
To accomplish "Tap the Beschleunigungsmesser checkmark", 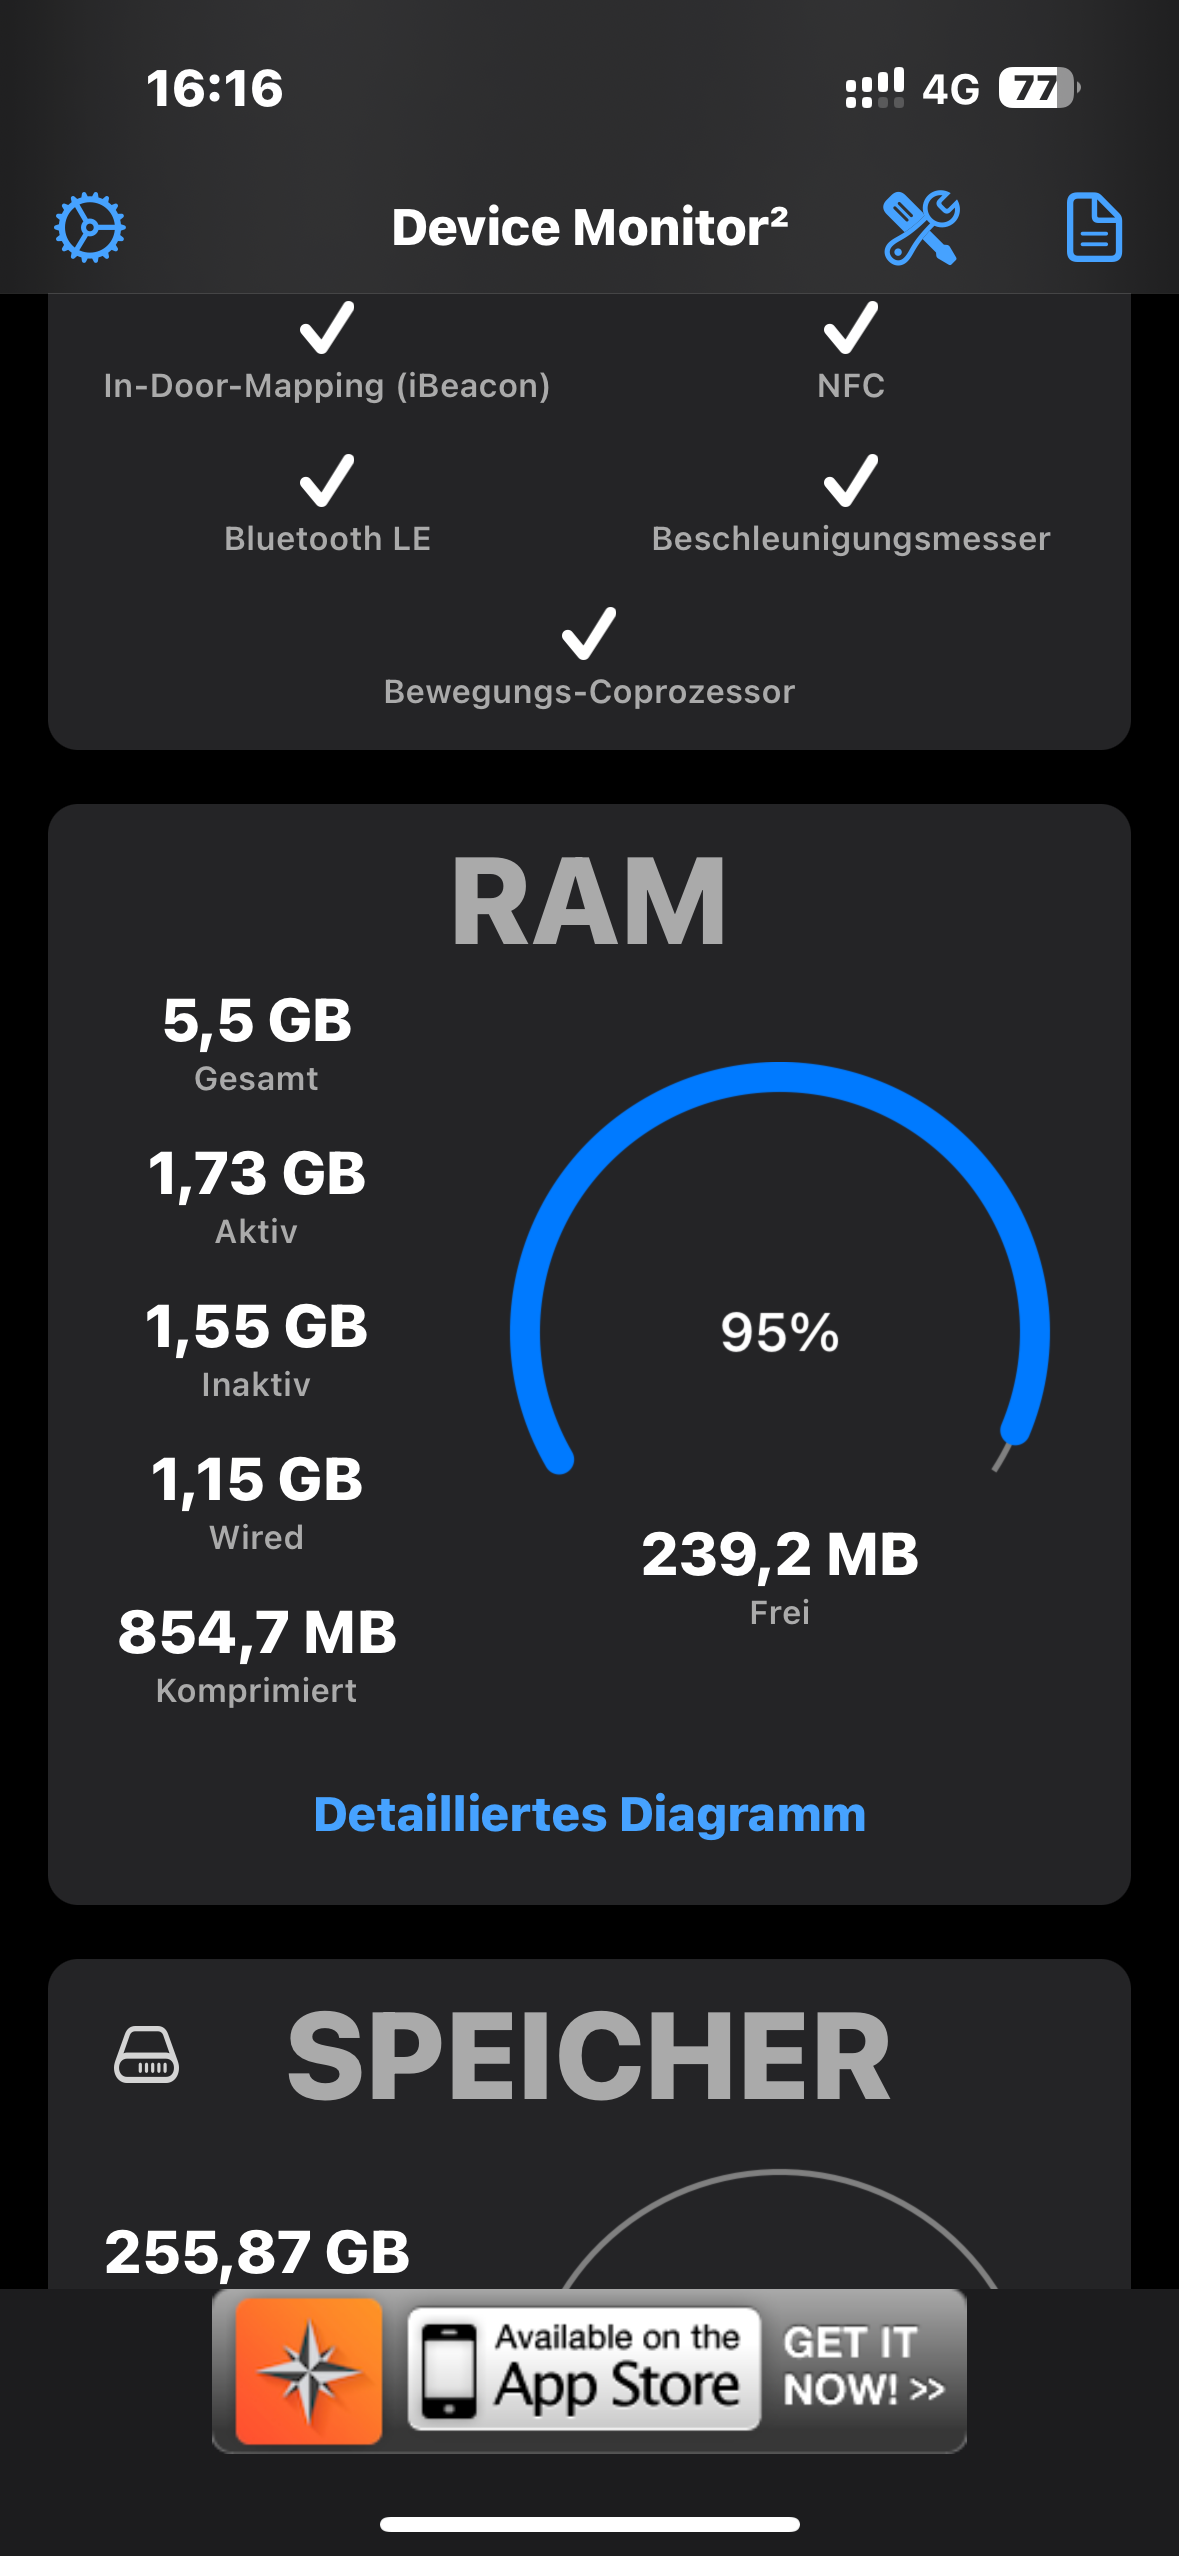I will [x=851, y=481].
